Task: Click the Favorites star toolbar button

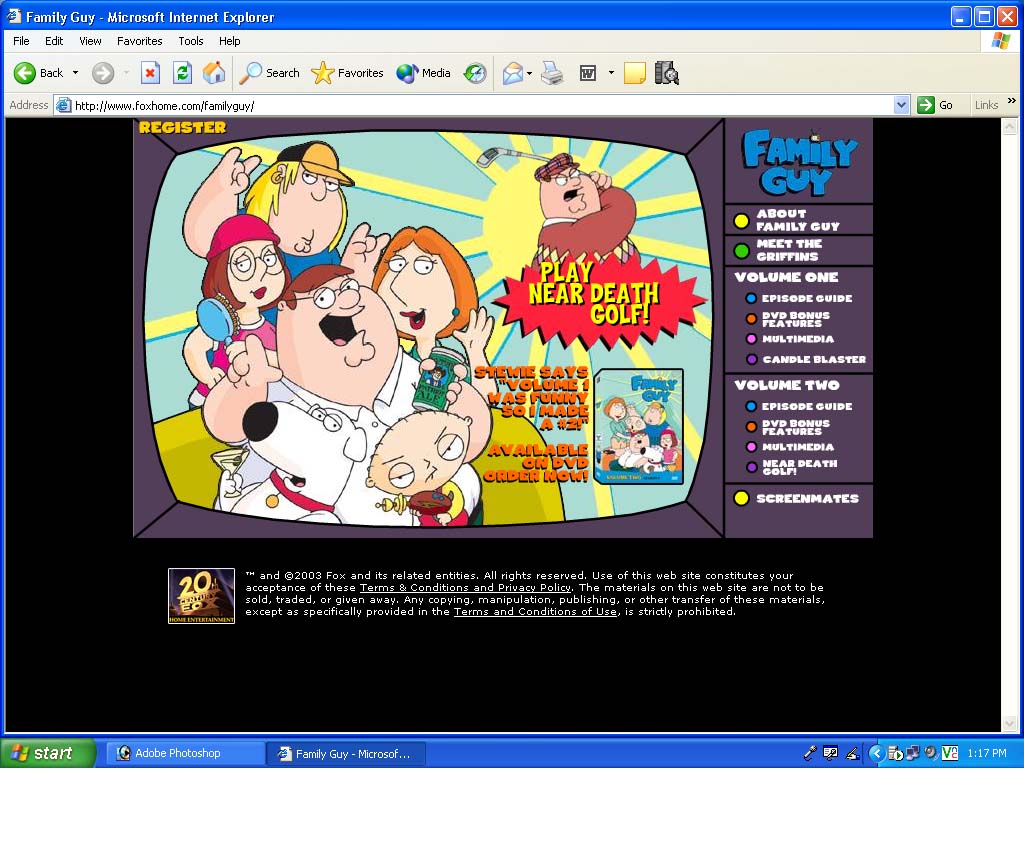Action: [348, 73]
